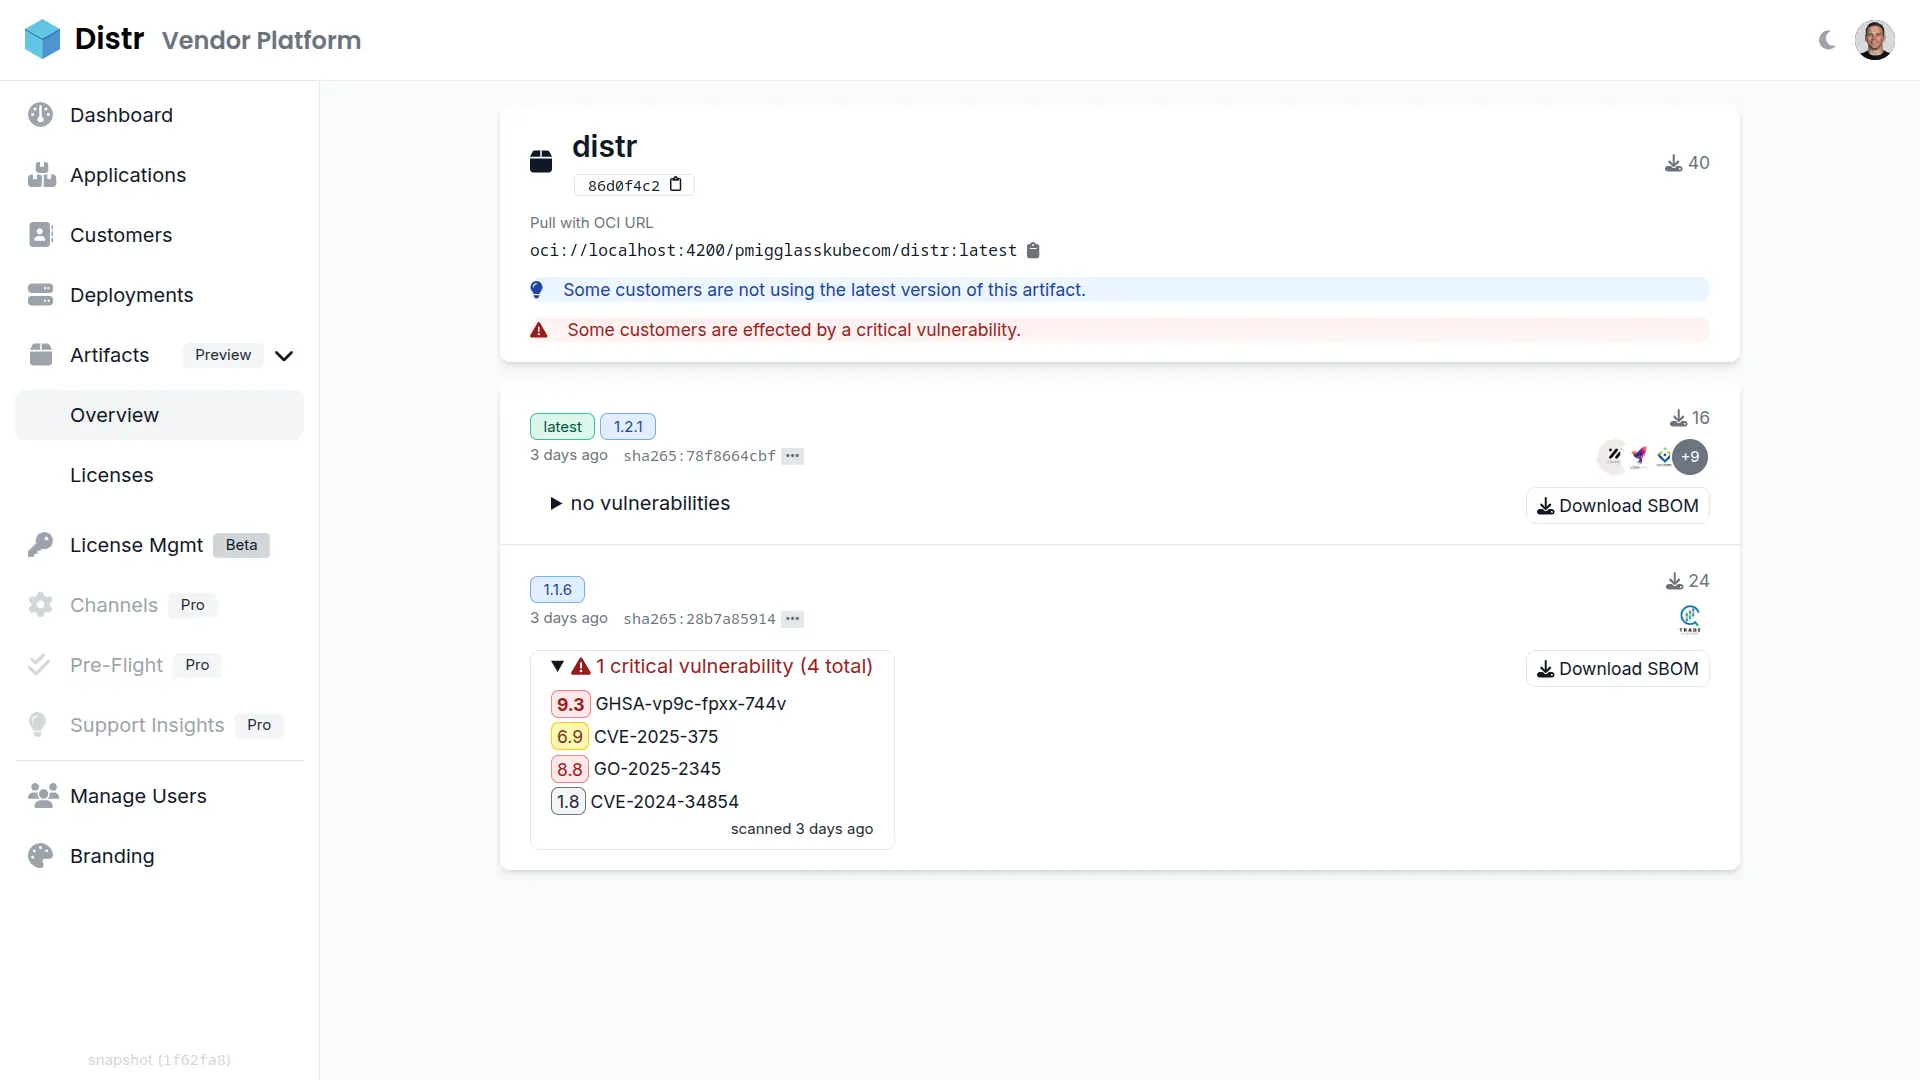Click the Distr cube logo
Screen dimensions: 1920x1080
pos(42,39)
